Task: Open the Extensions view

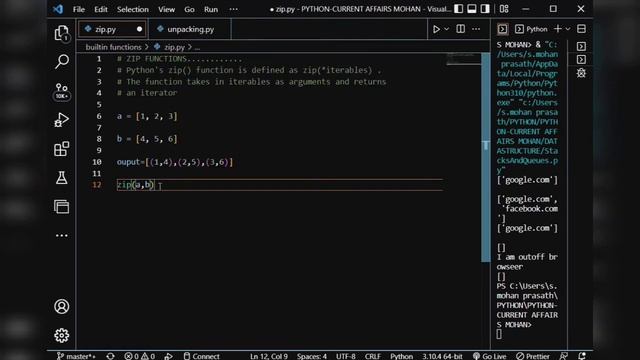Action: click(62, 149)
